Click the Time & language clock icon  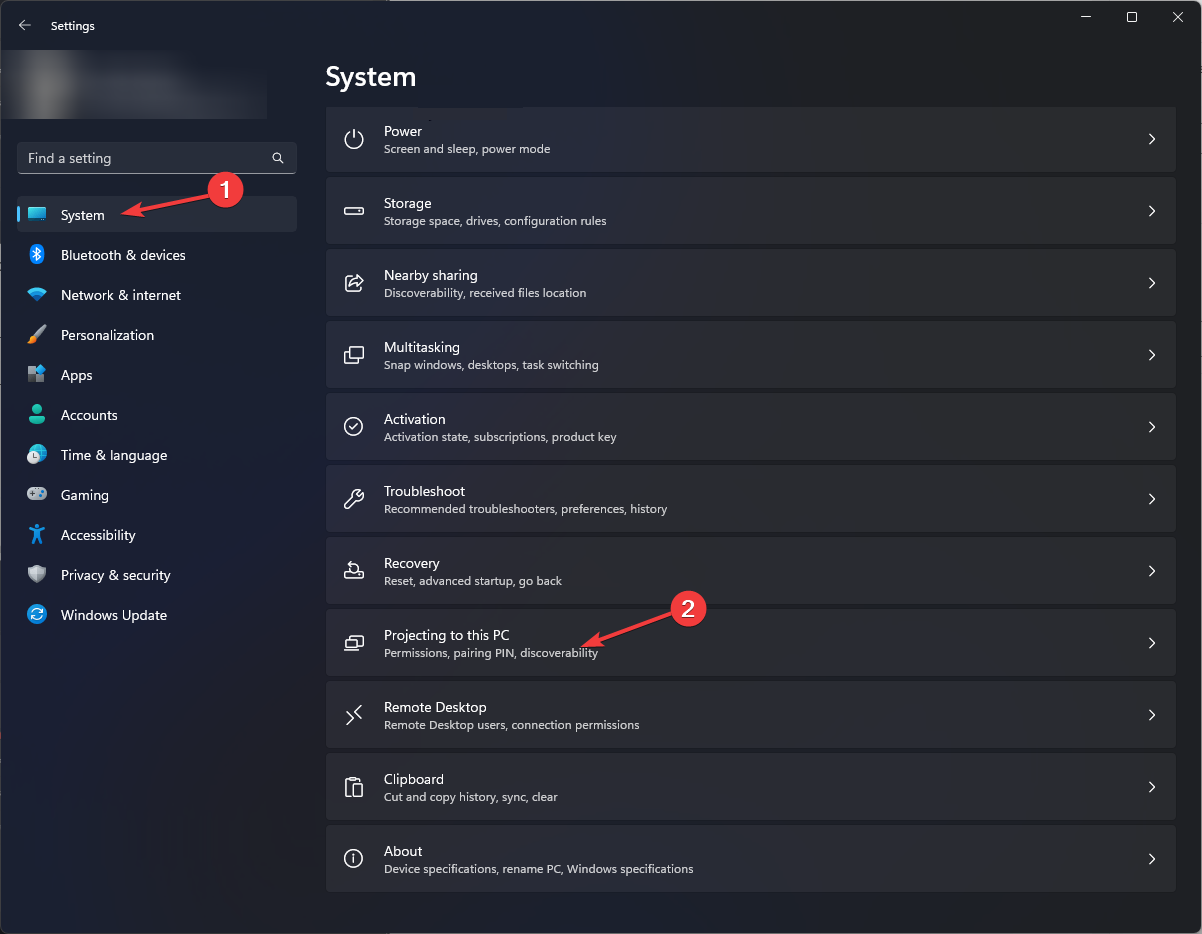[x=37, y=455]
